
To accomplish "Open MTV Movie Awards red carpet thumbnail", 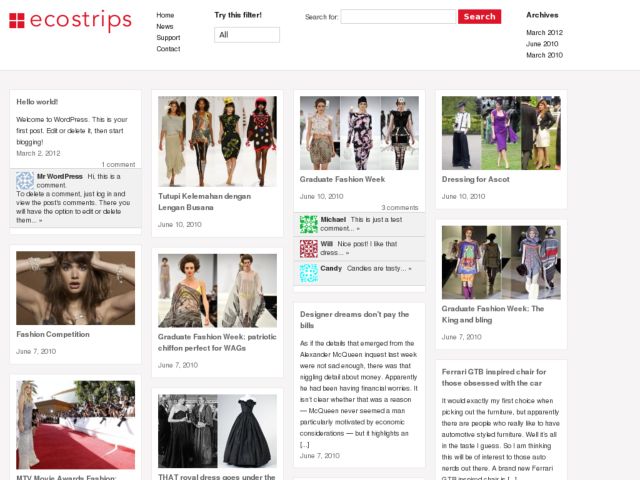I will click(x=76, y=425).
